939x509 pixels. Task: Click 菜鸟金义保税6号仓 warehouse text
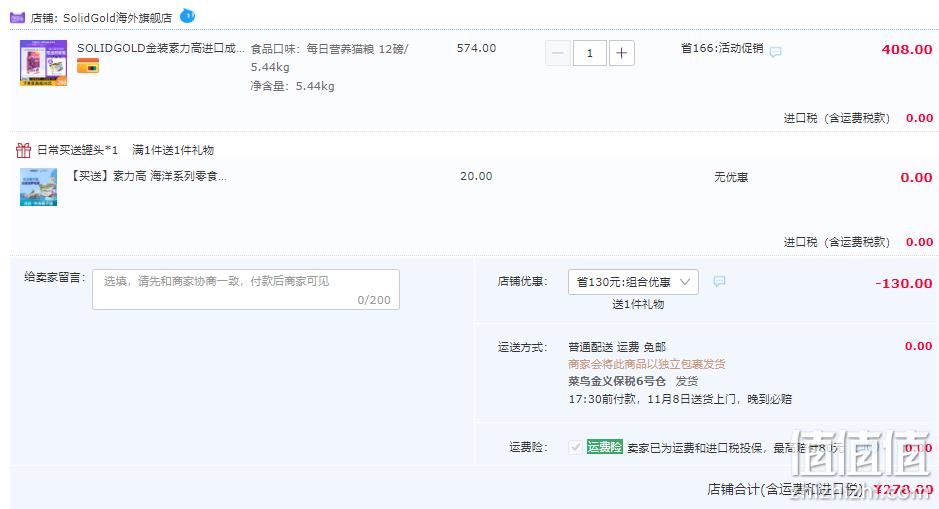point(617,381)
